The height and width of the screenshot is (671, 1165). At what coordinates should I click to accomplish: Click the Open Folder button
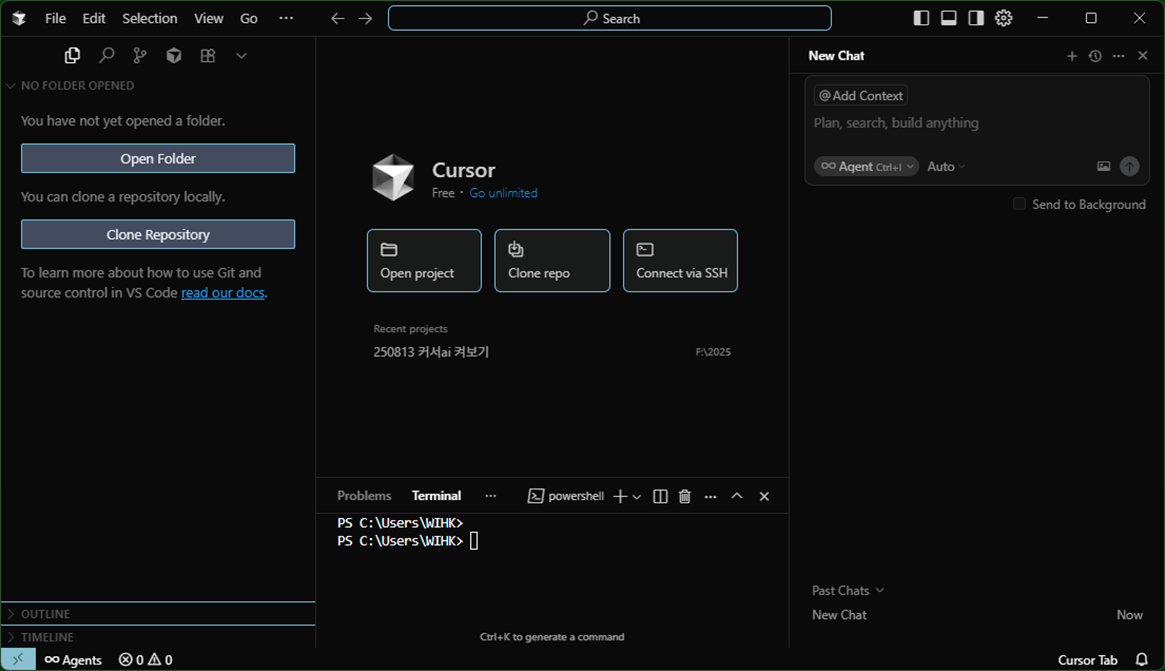click(158, 158)
